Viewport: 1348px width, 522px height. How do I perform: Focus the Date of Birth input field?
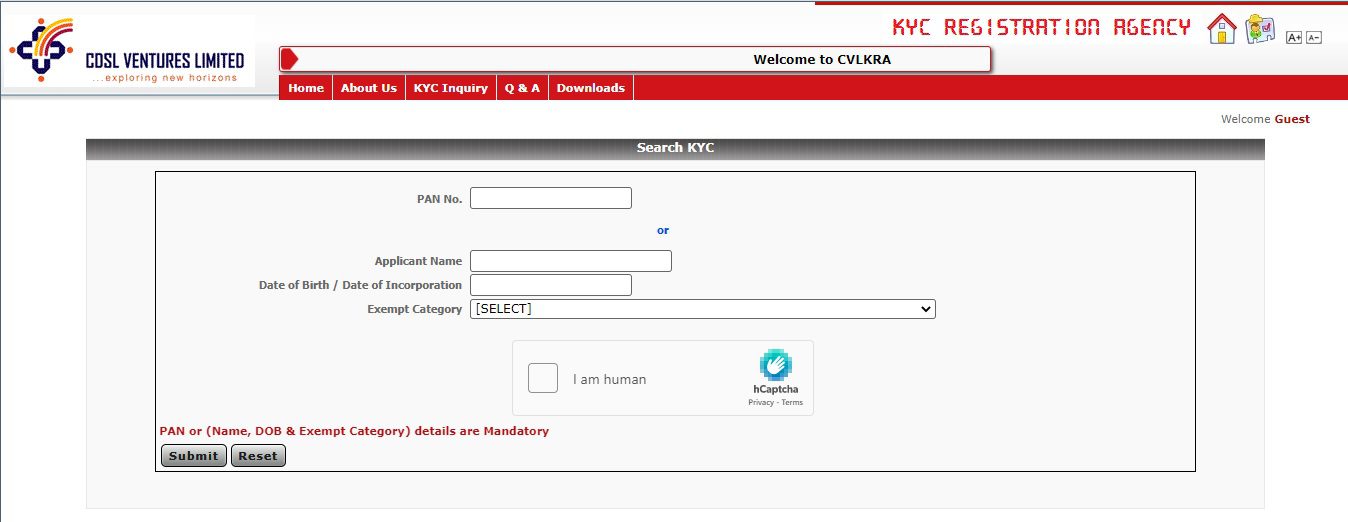tap(551, 285)
